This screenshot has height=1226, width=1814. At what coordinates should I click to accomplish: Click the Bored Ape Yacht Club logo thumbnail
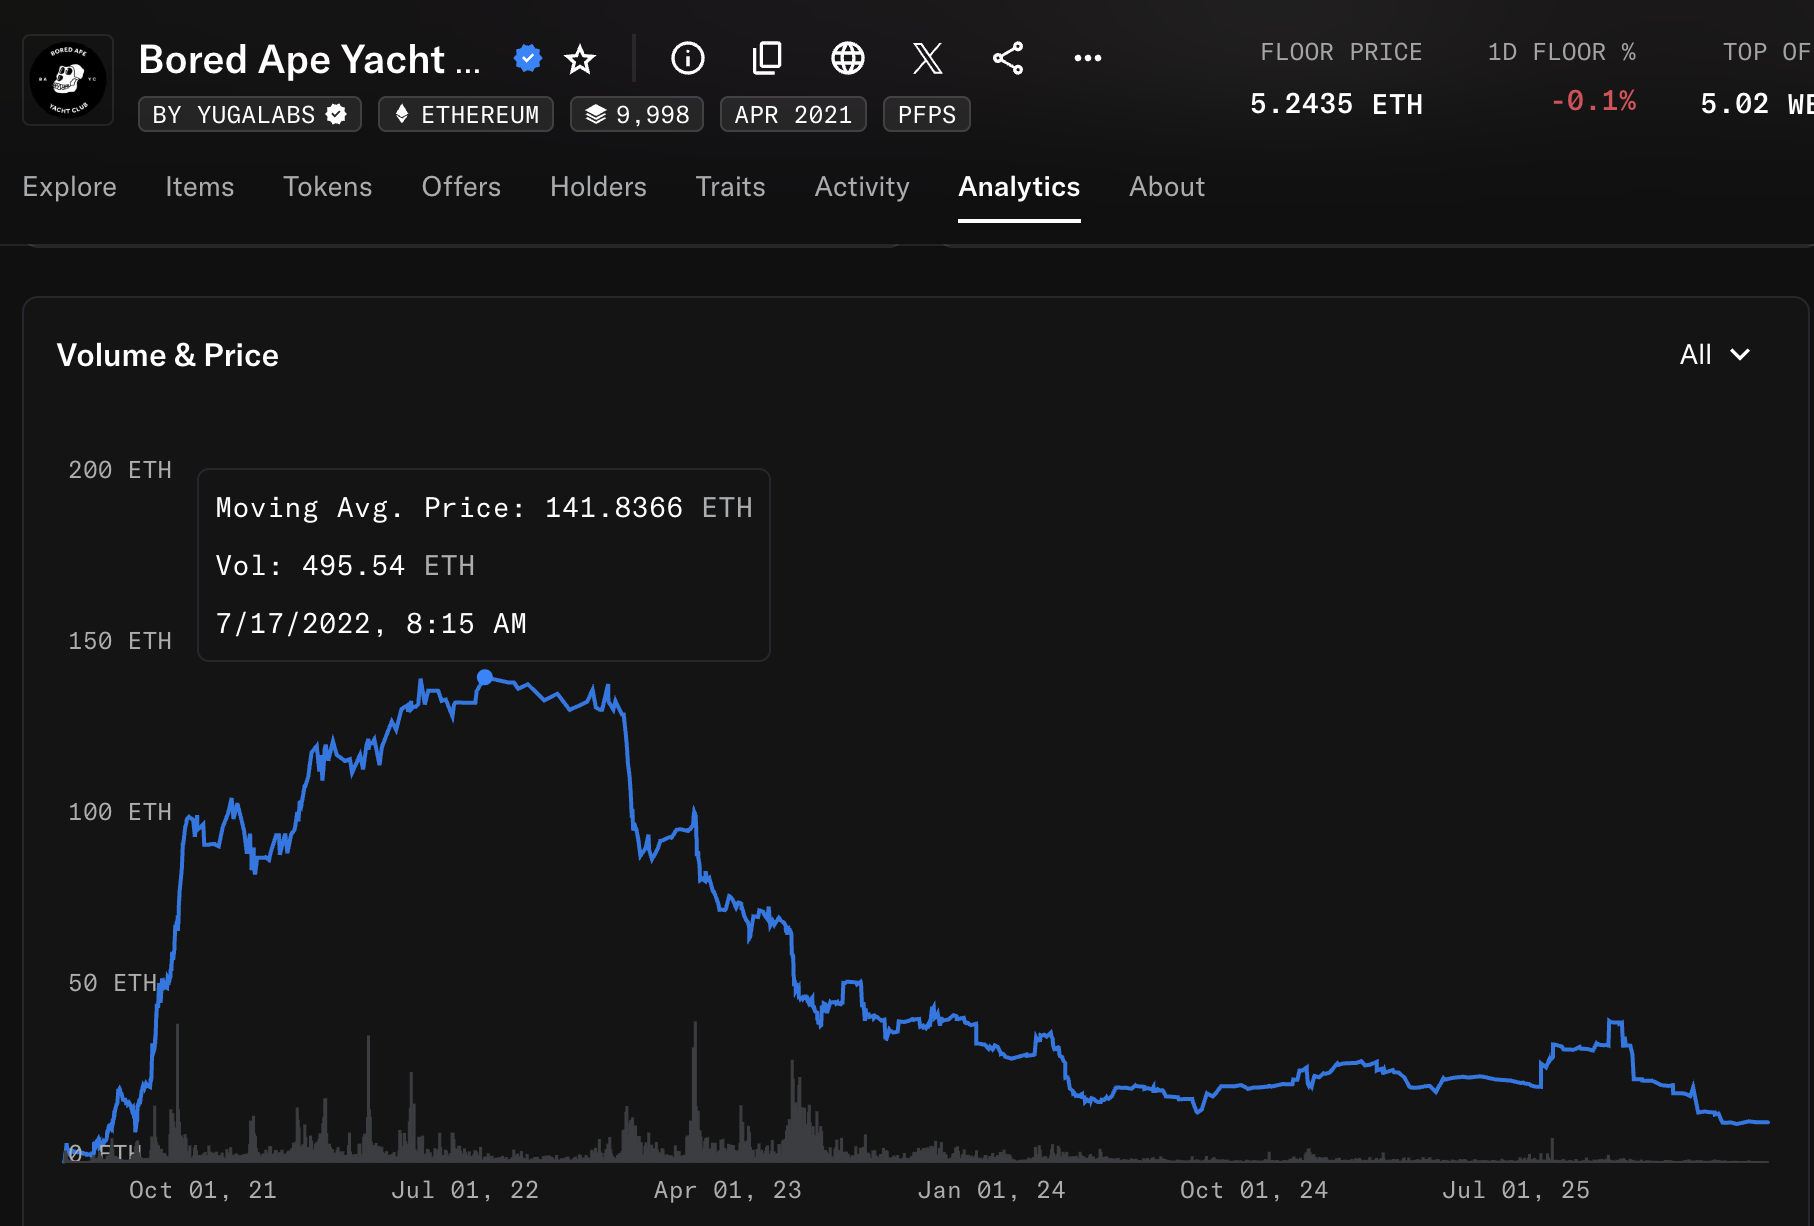(x=68, y=80)
